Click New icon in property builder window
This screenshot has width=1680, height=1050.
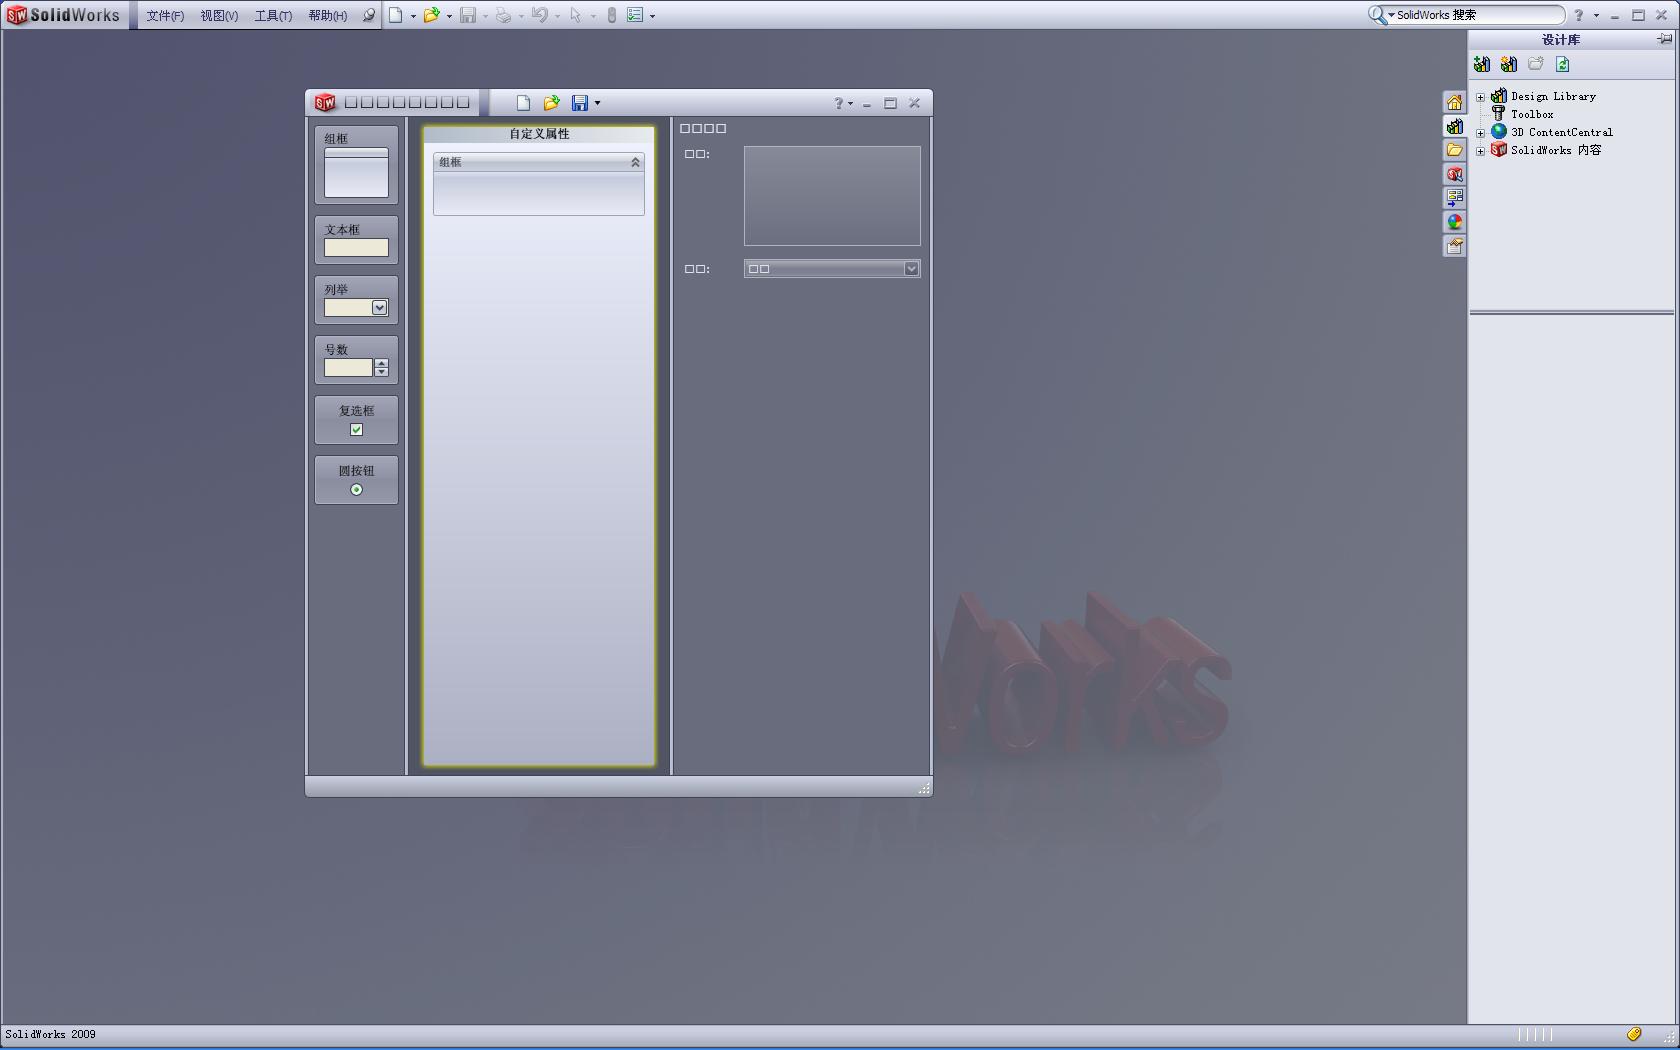coord(523,103)
